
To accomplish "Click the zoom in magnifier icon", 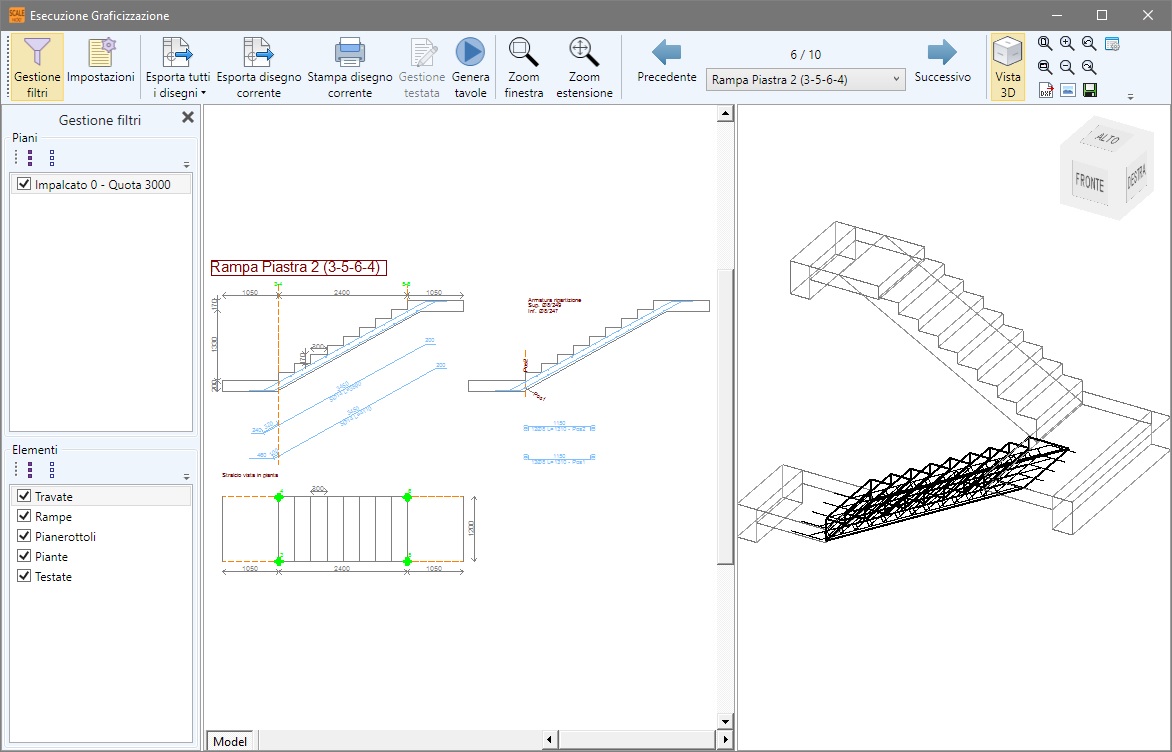I will [x=1067, y=44].
